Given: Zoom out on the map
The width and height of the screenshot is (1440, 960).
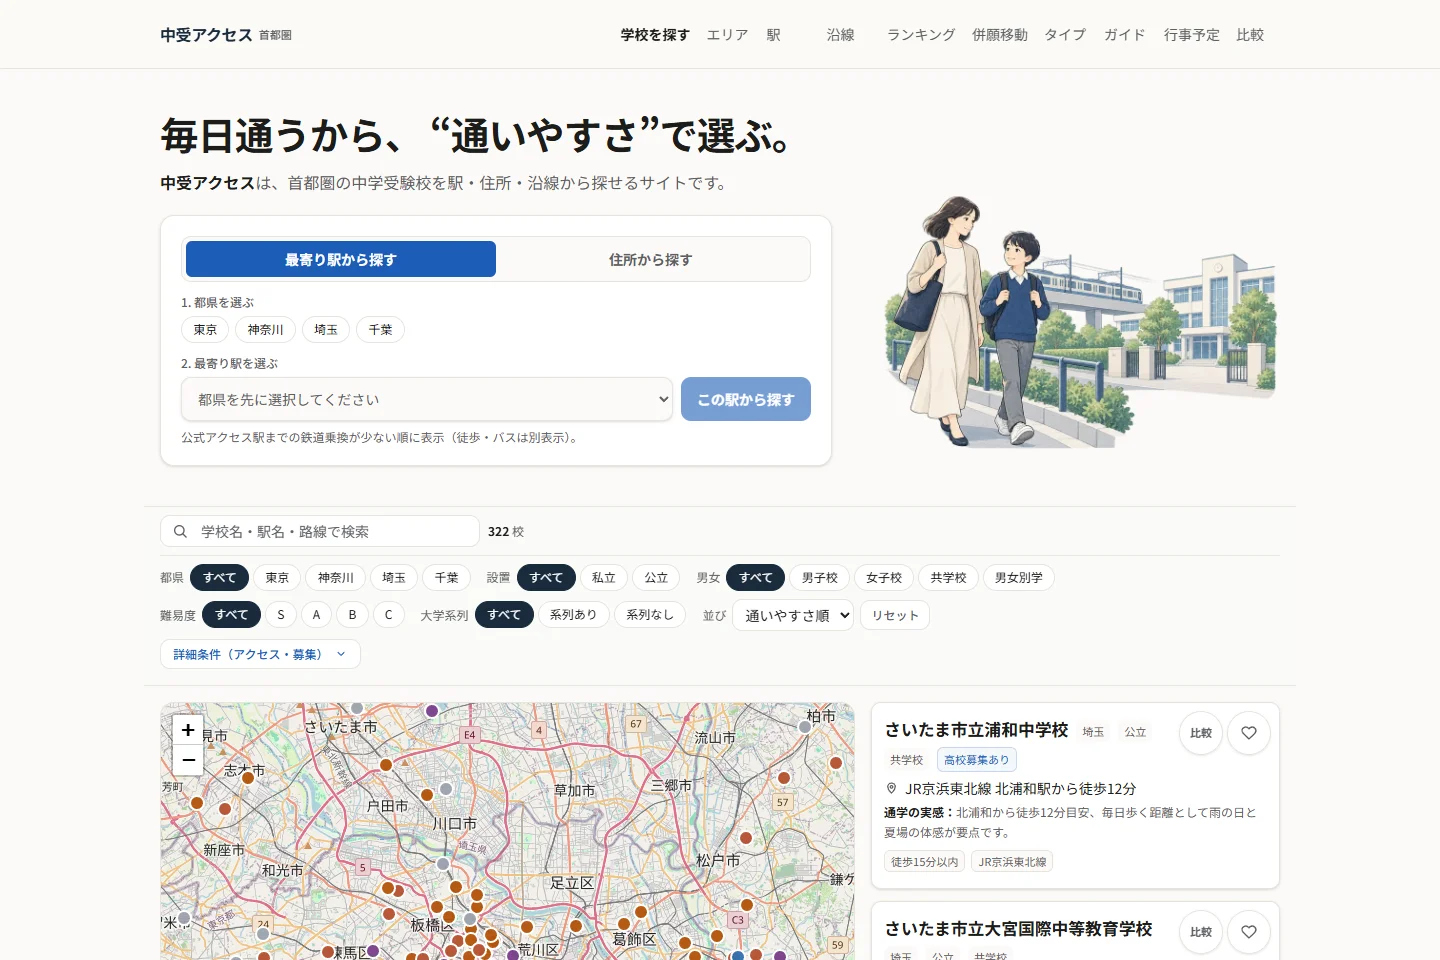Looking at the screenshot, I should tap(188, 760).
